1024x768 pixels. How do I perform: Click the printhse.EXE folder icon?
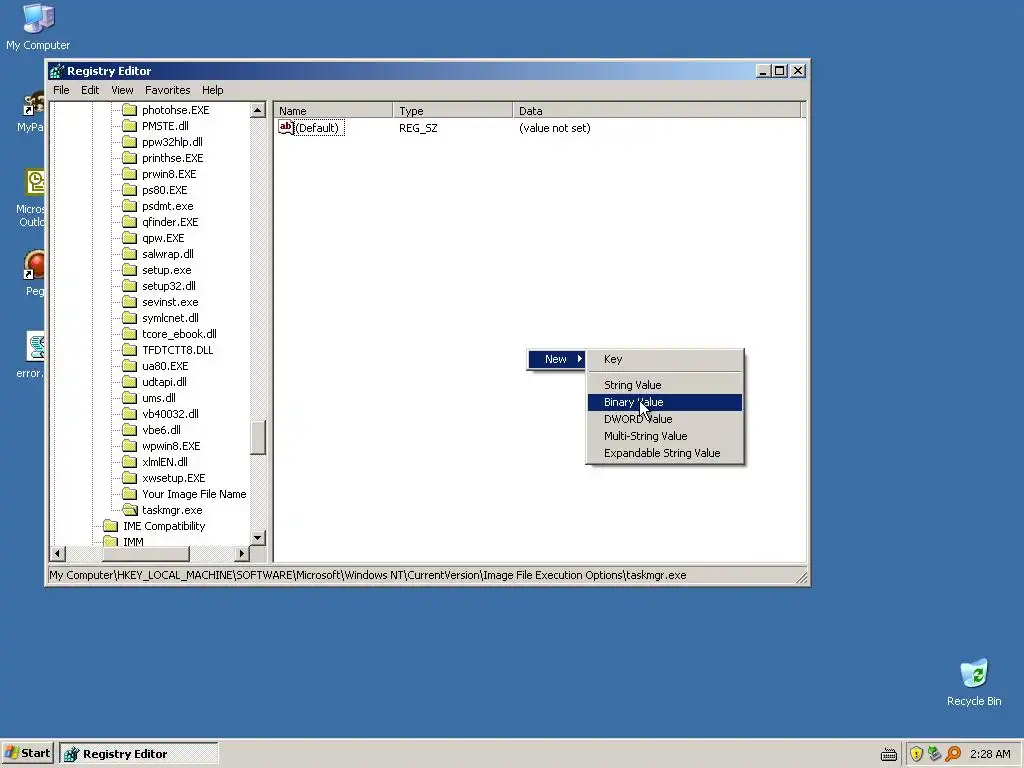click(130, 158)
